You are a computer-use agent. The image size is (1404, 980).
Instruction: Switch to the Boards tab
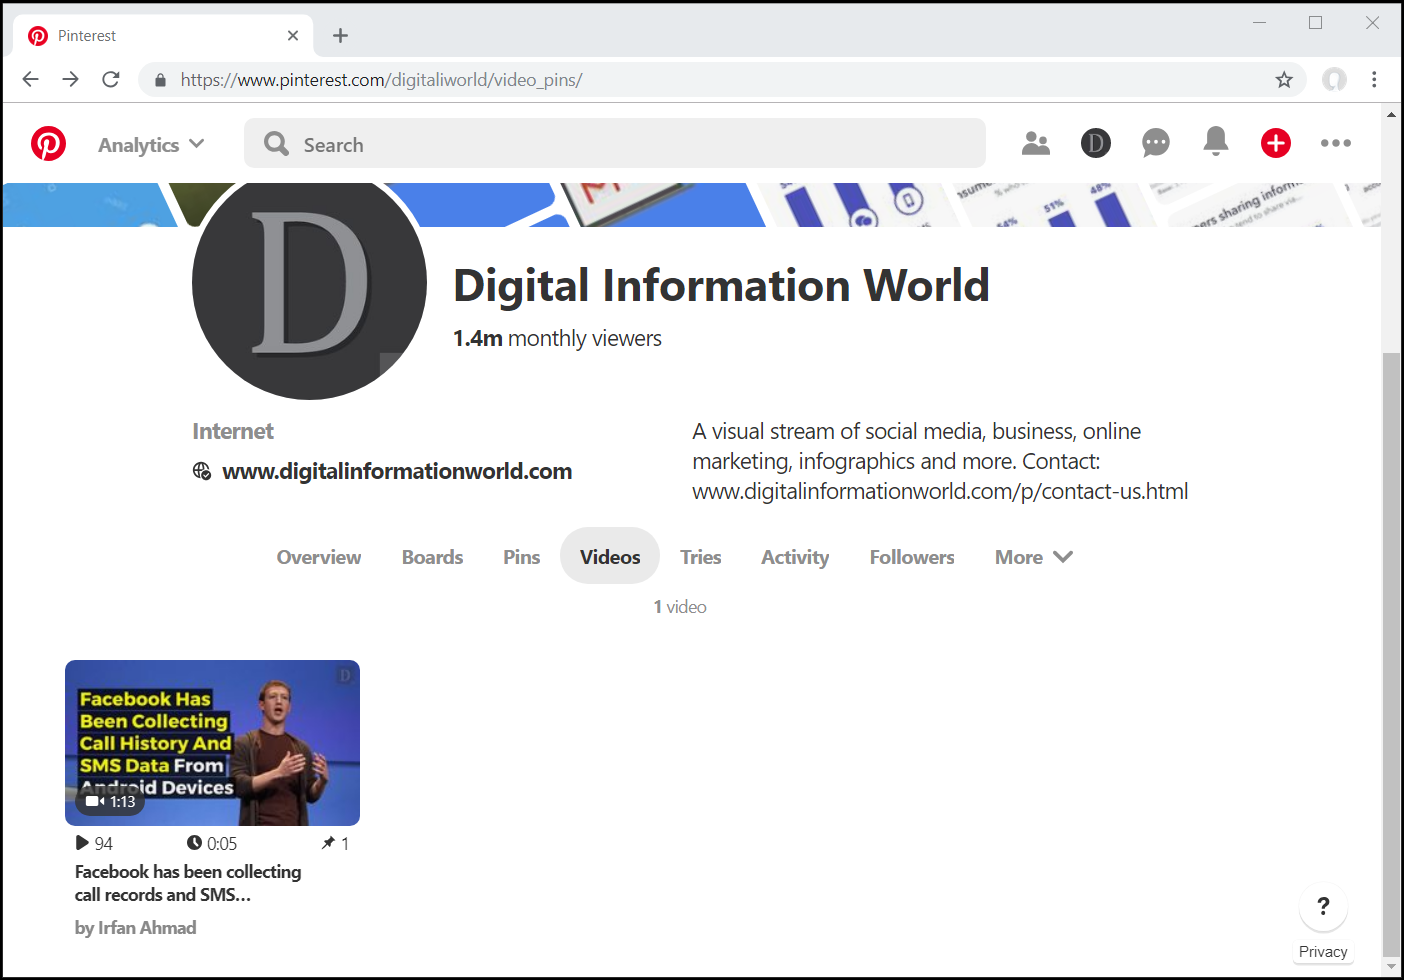432,557
